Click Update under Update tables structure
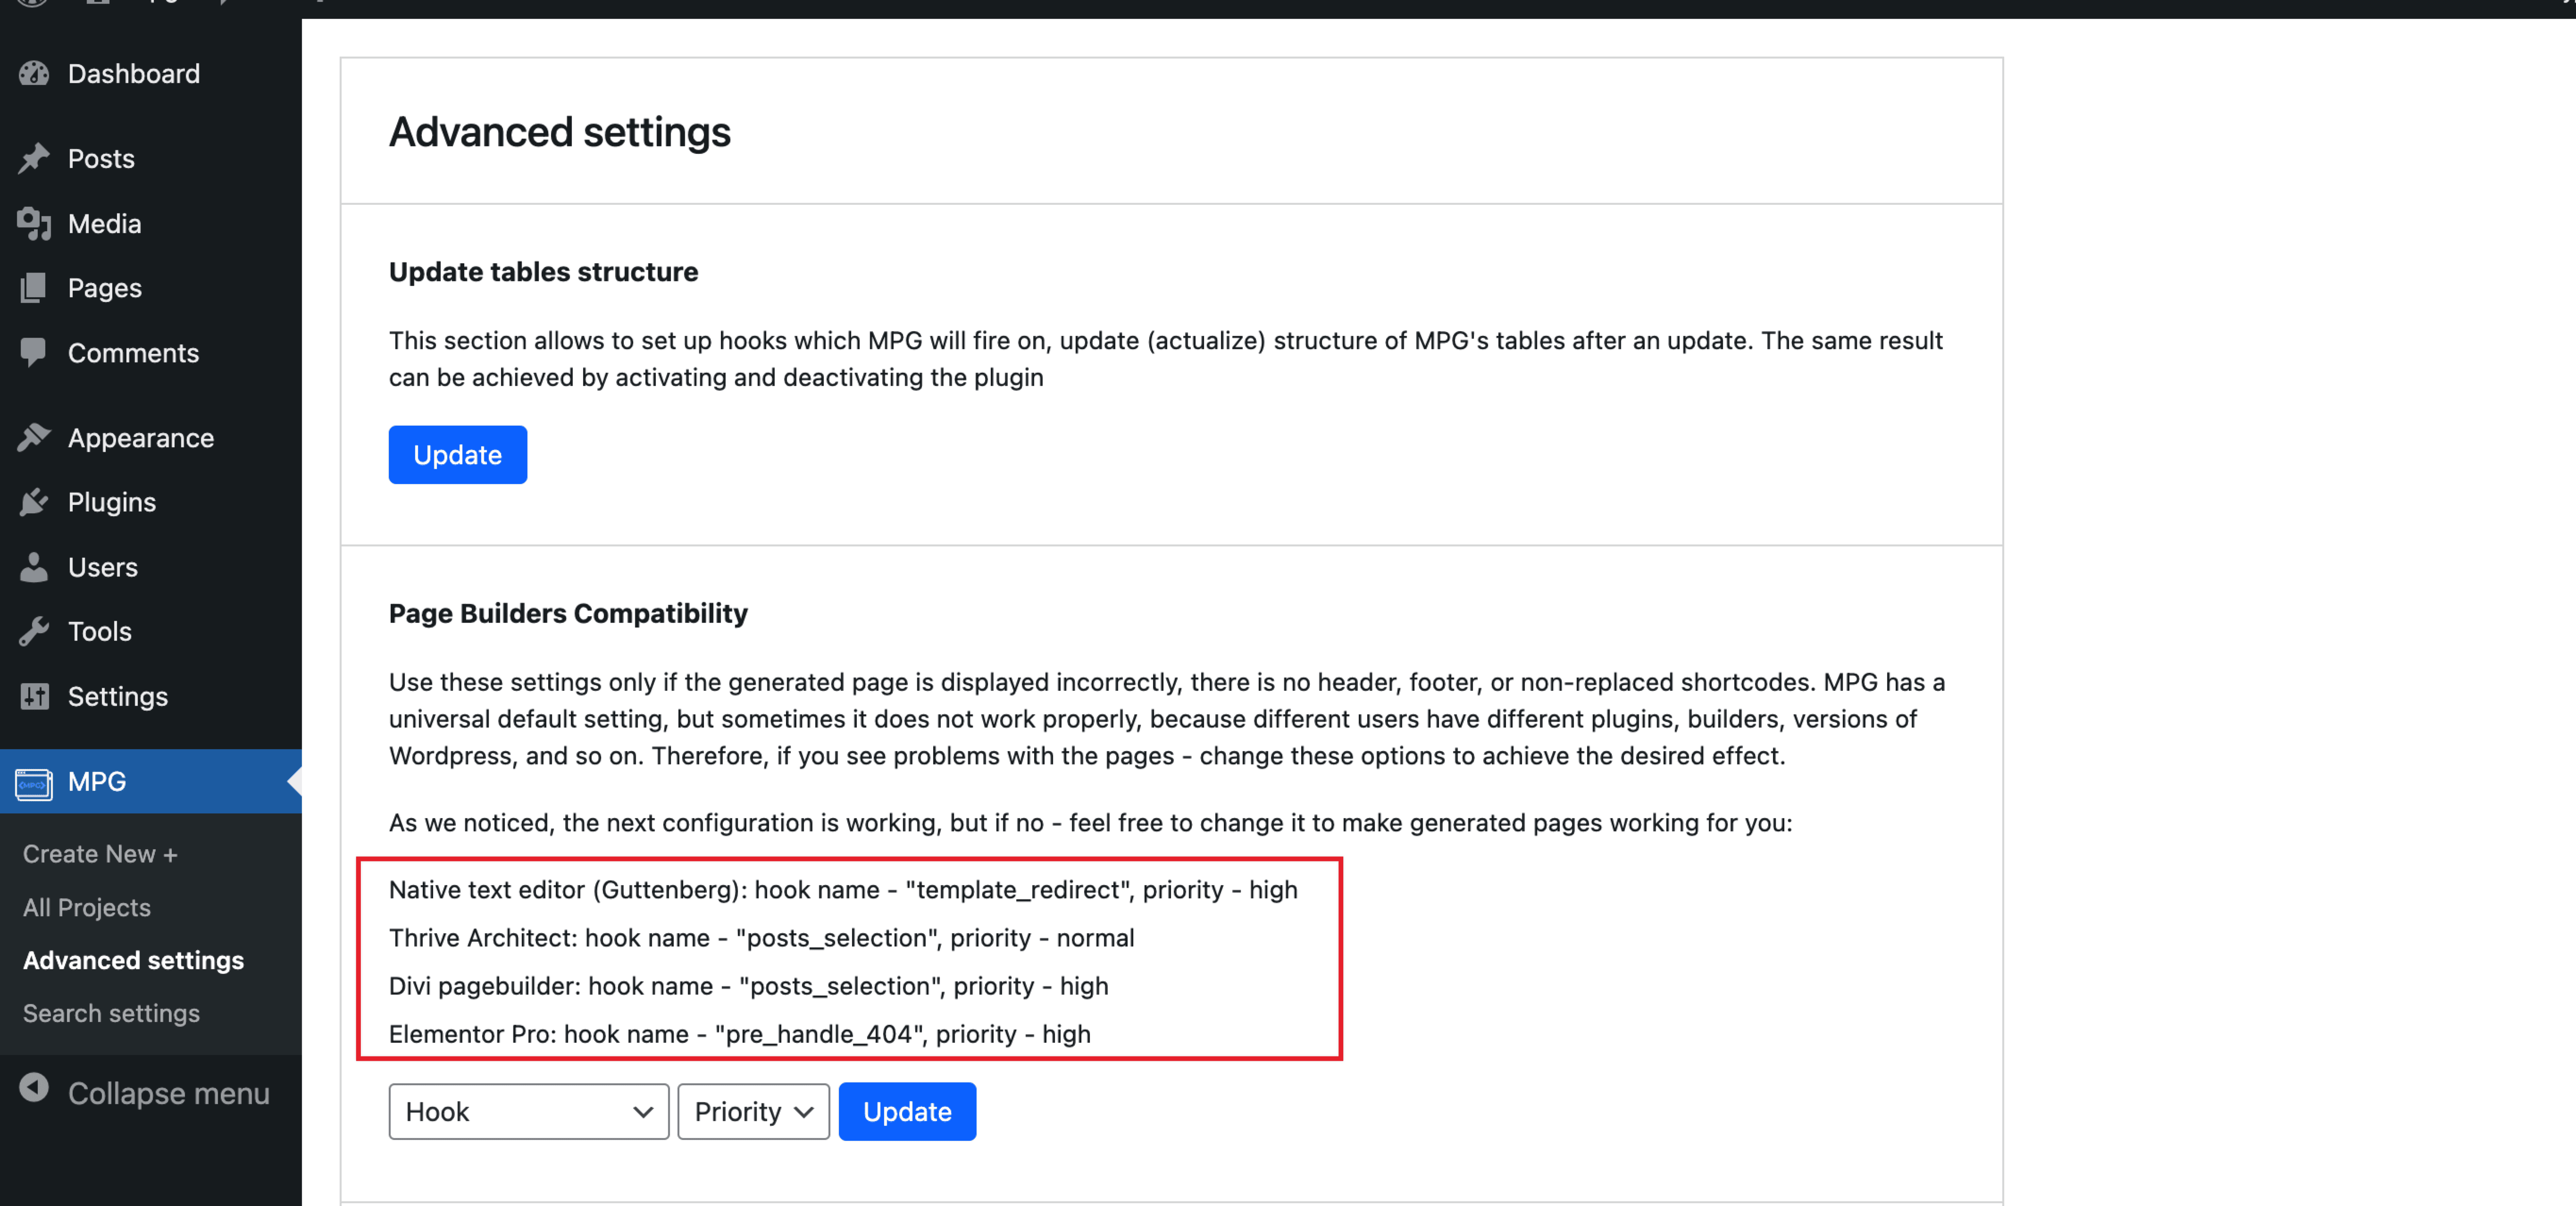This screenshot has height=1206, width=2576. click(457, 454)
